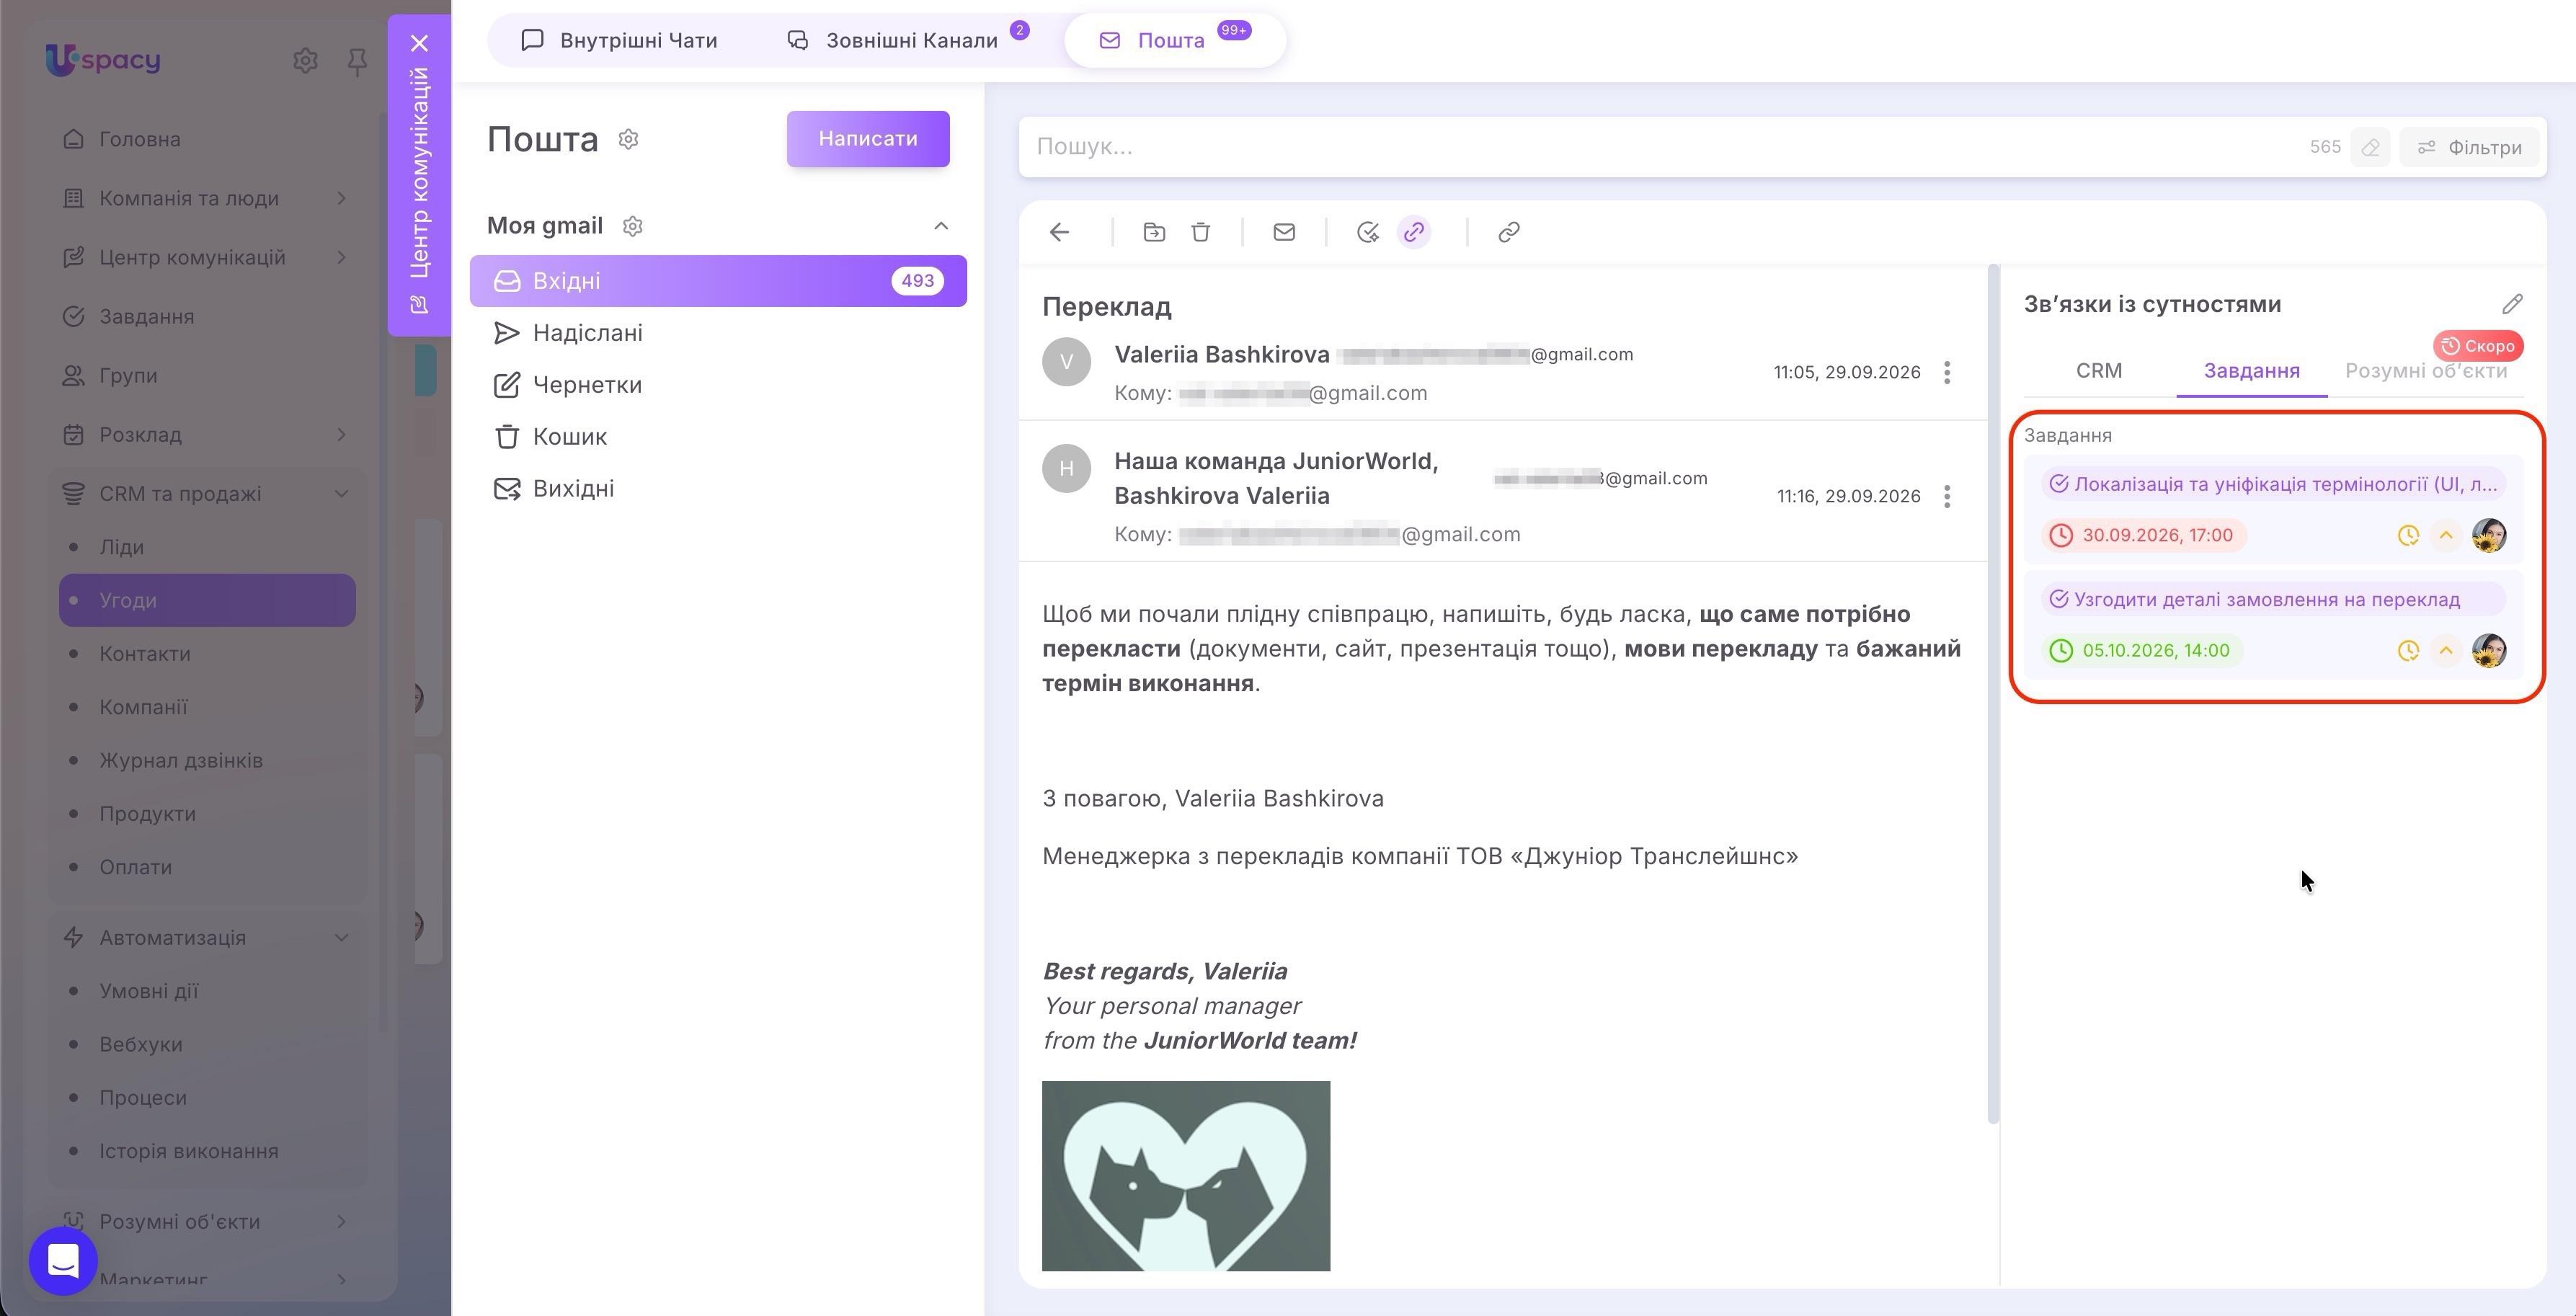Viewport: 2576px width, 1316px height.
Task: Create task from email icon
Action: [1367, 232]
